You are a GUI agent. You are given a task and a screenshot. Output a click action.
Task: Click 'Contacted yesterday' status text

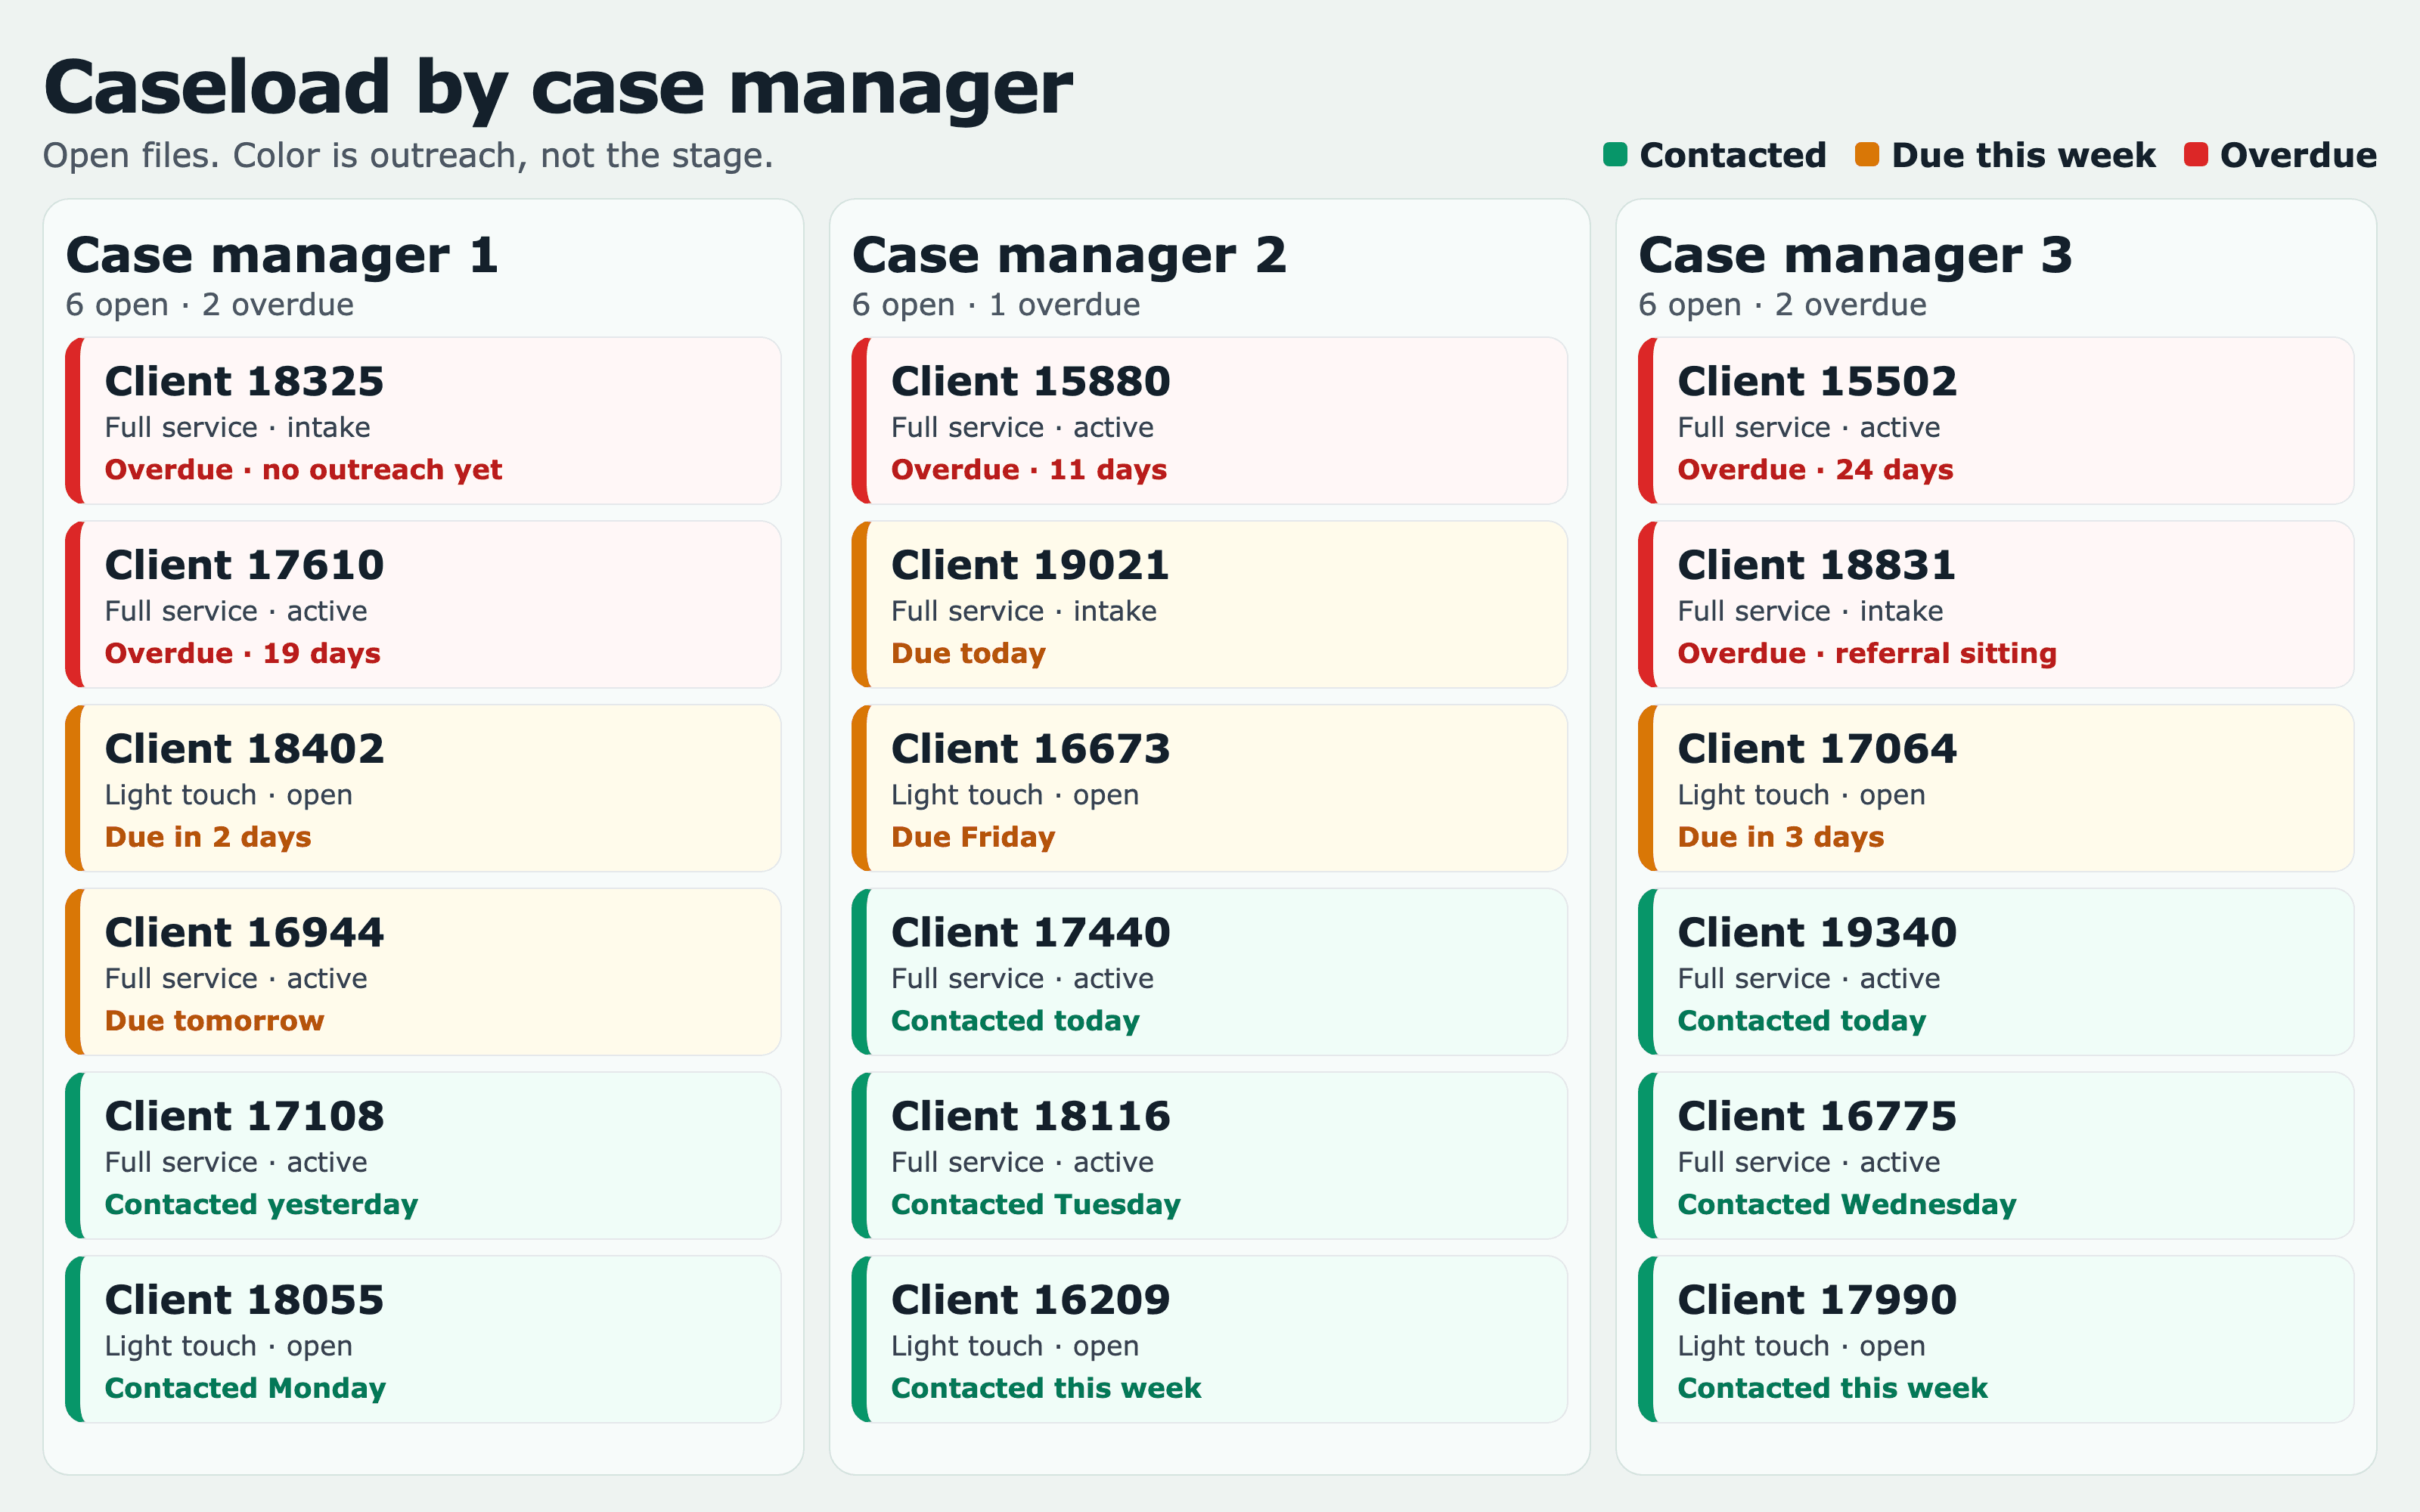261,1205
